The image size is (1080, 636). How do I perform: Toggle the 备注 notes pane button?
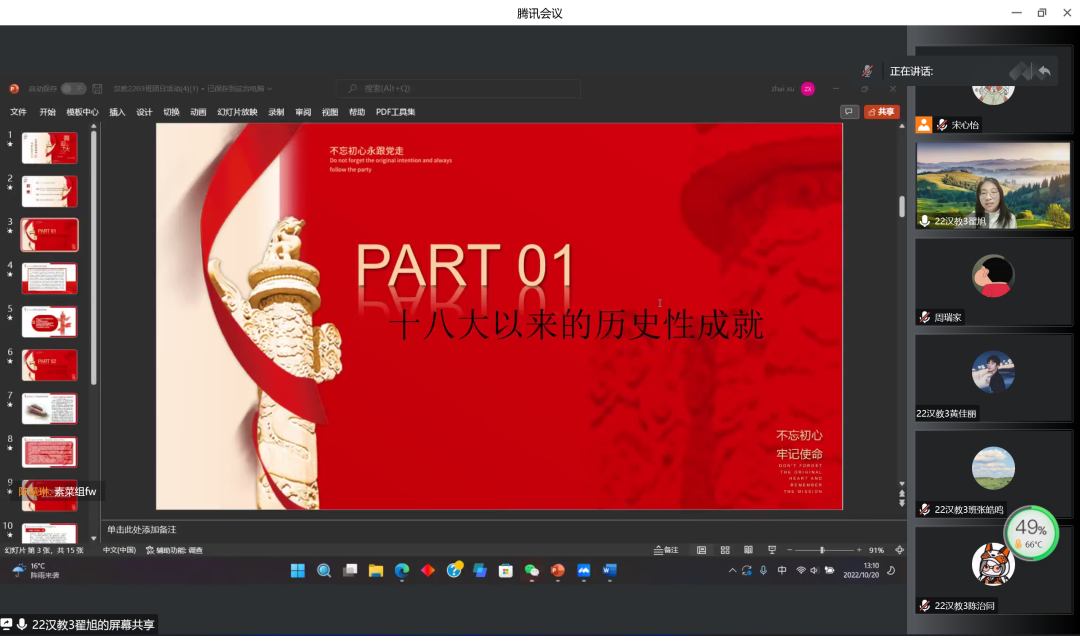(666, 550)
